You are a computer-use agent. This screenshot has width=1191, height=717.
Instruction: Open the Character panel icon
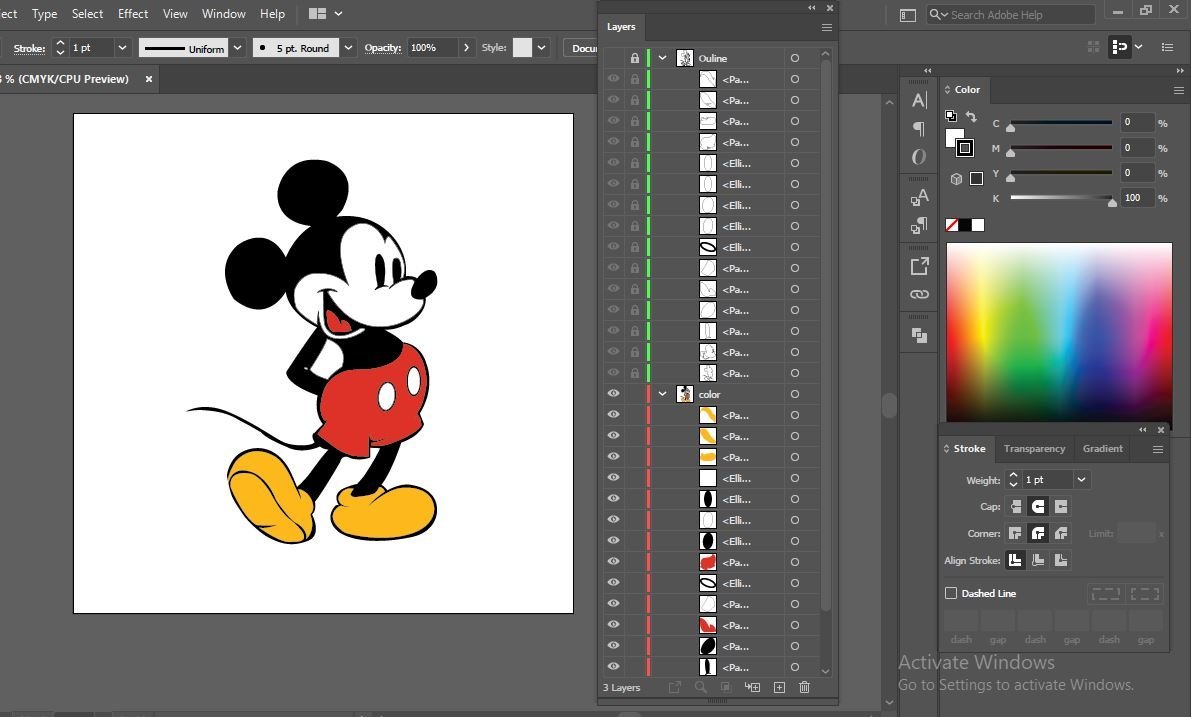tap(919, 100)
